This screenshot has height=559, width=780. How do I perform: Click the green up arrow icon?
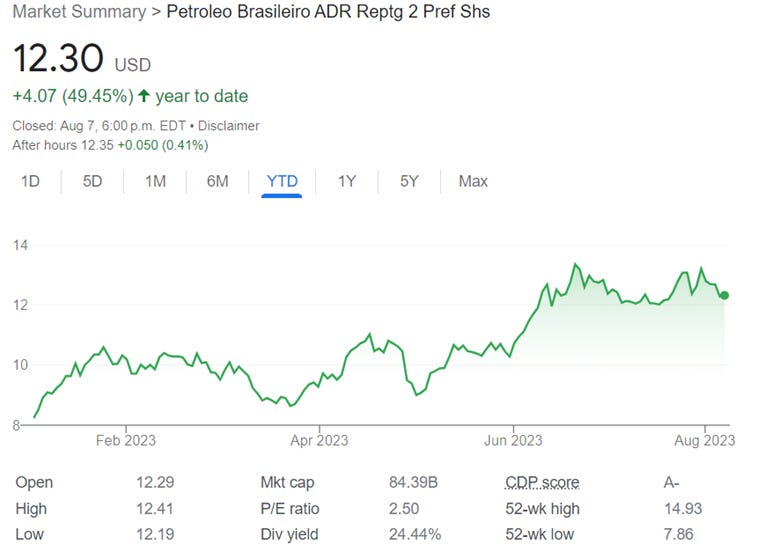pyautogui.click(x=144, y=95)
